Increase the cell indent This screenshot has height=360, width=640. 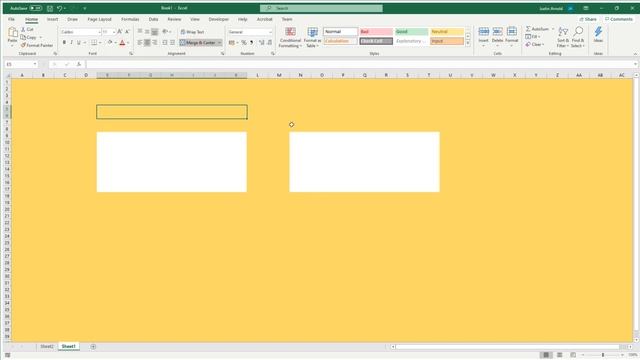[x=172, y=42]
